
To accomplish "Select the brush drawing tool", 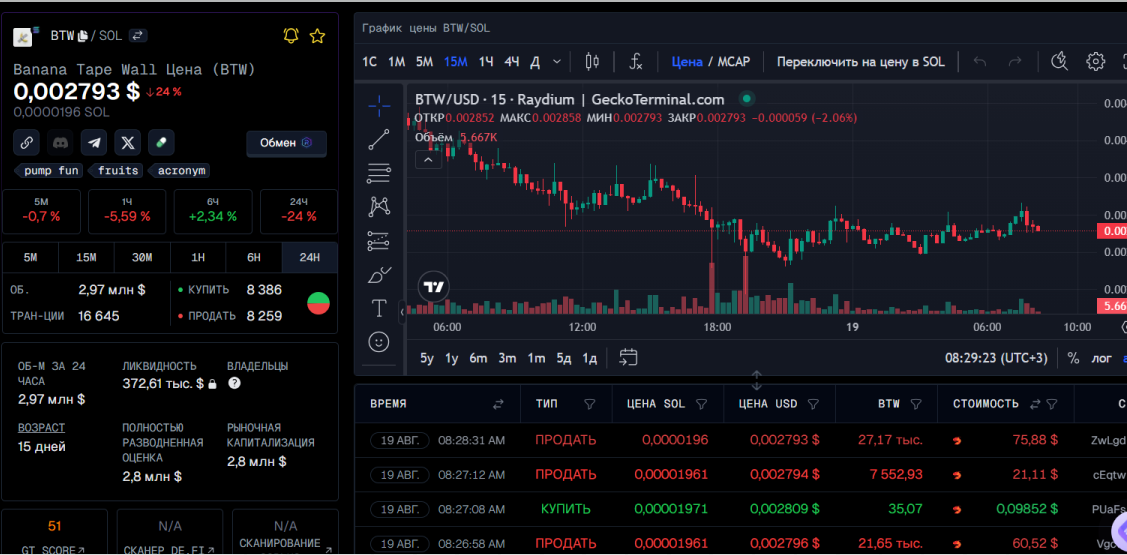I will 379,275.
